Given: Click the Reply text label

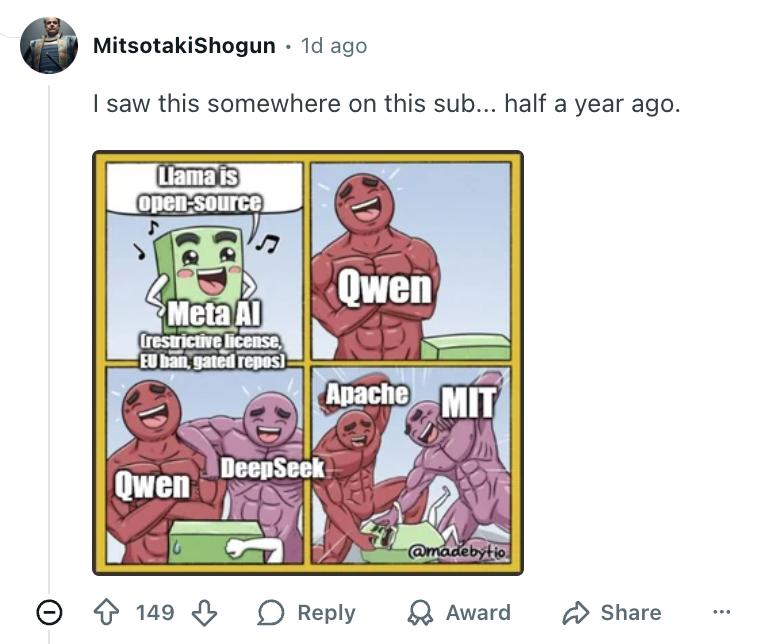Looking at the screenshot, I should (x=326, y=612).
